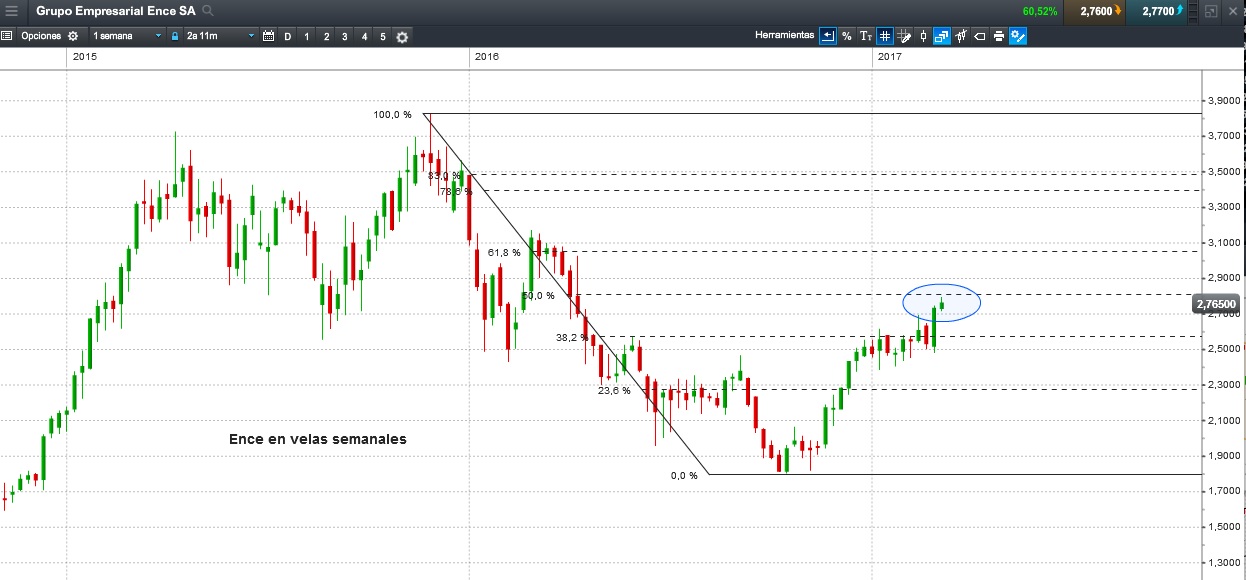Select the text annotation tool
This screenshot has width=1246, height=580.
866,36
